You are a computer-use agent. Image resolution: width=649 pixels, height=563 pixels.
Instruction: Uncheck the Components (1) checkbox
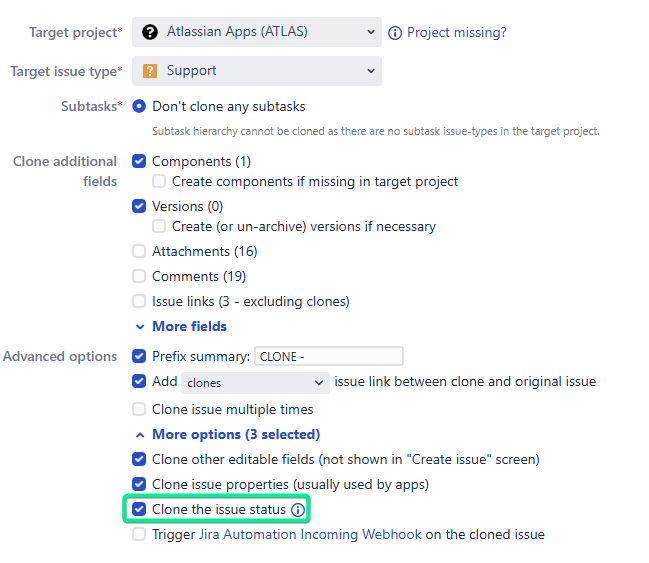click(x=139, y=161)
